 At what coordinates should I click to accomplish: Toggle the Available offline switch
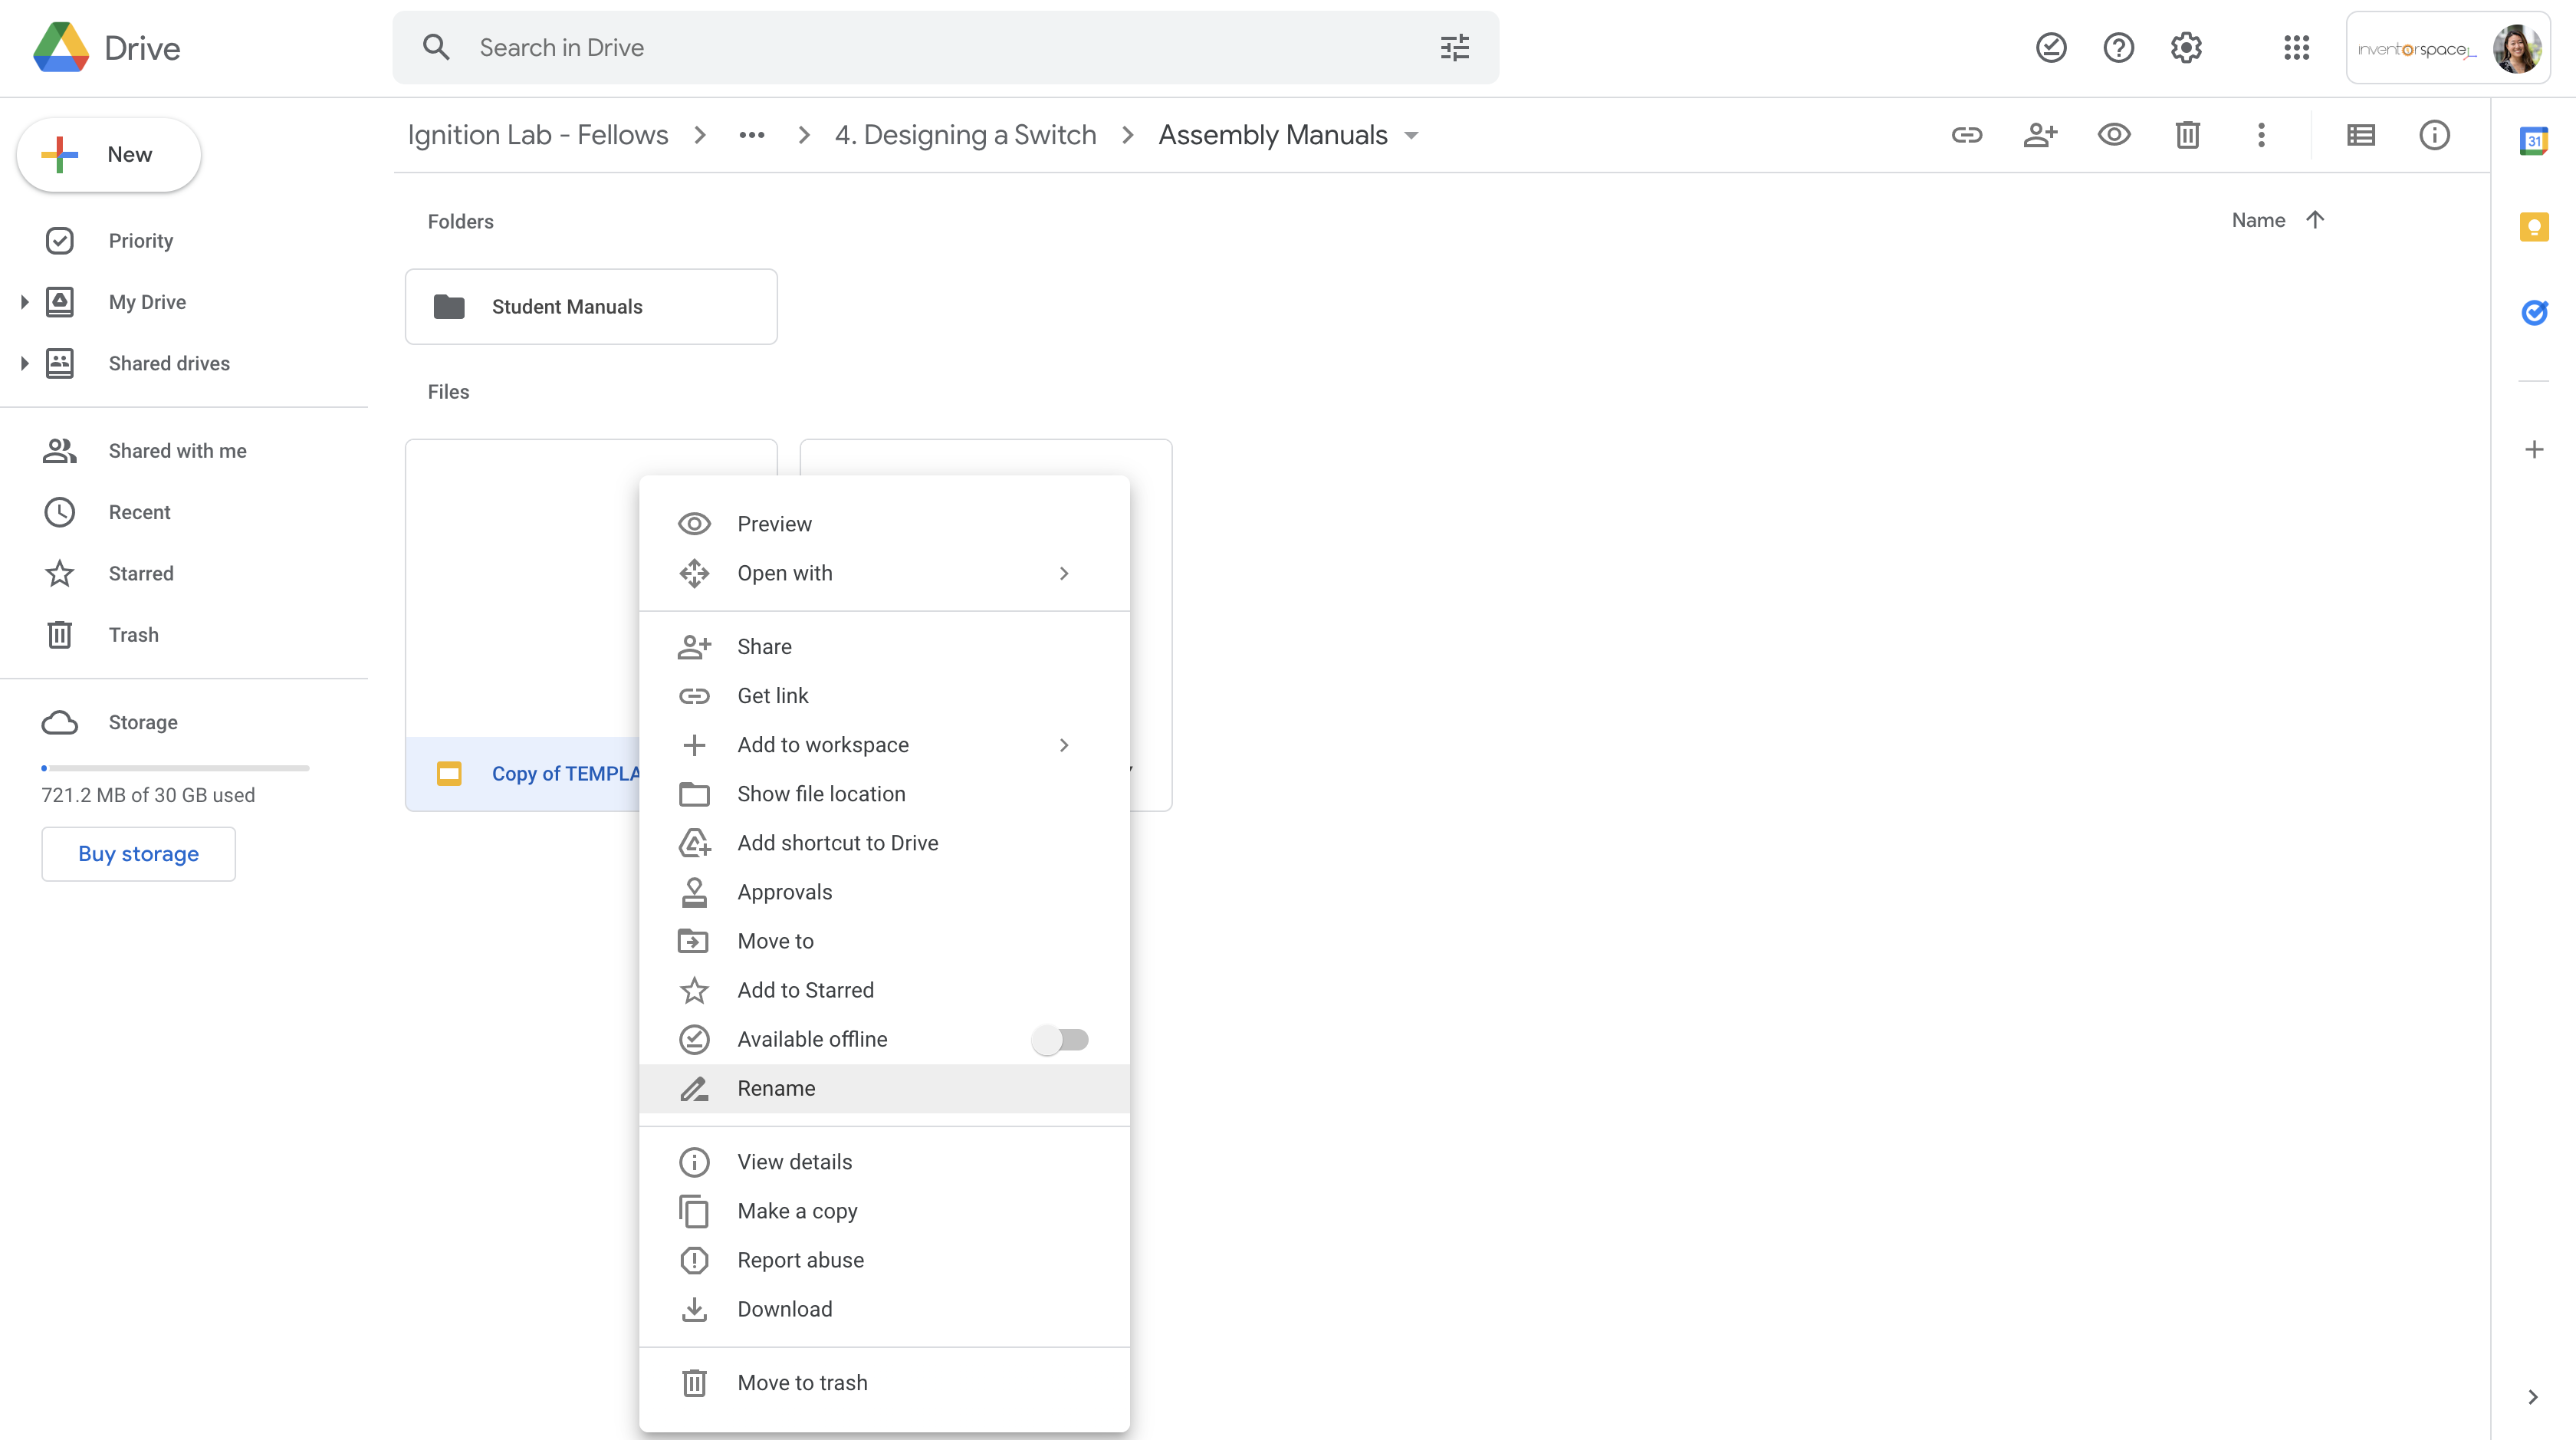point(1060,1039)
